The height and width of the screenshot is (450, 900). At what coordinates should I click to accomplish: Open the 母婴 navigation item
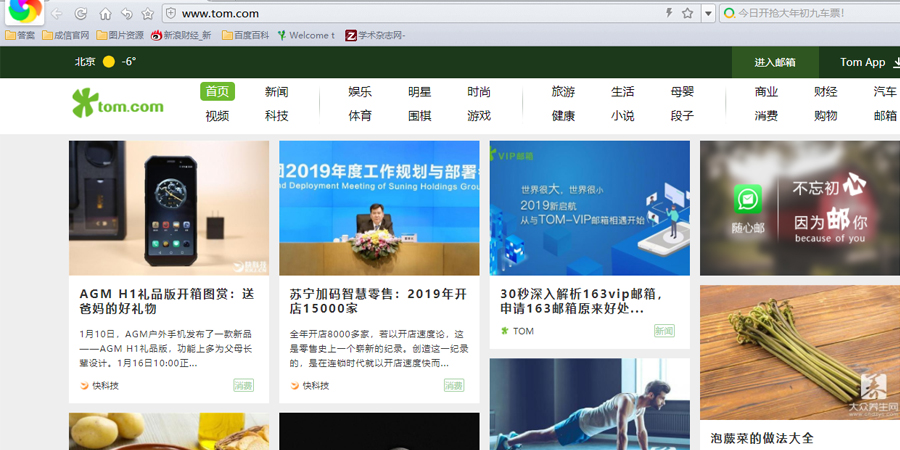(x=682, y=92)
